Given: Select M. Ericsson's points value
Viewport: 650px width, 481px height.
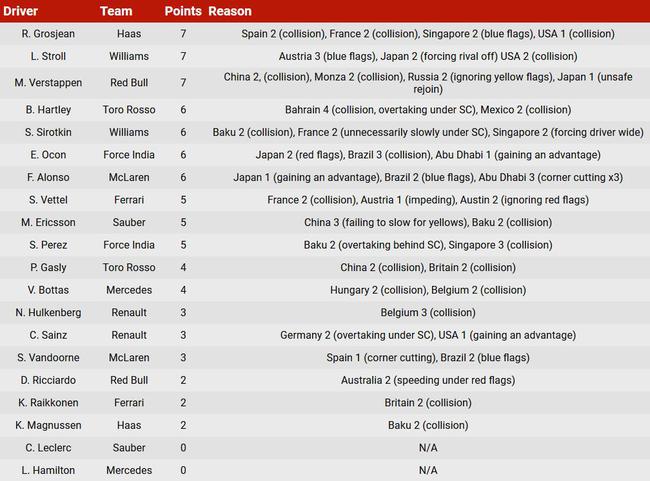Looking at the screenshot, I should coord(183,222).
